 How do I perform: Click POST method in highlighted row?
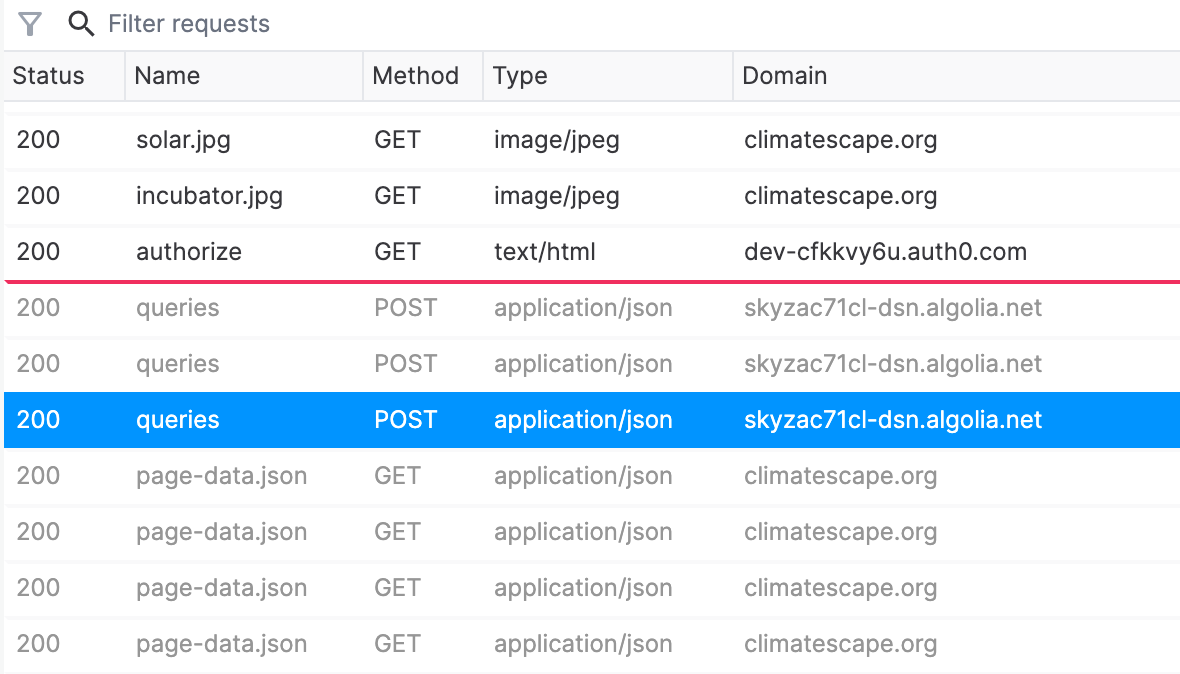click(x=405, y=420)
